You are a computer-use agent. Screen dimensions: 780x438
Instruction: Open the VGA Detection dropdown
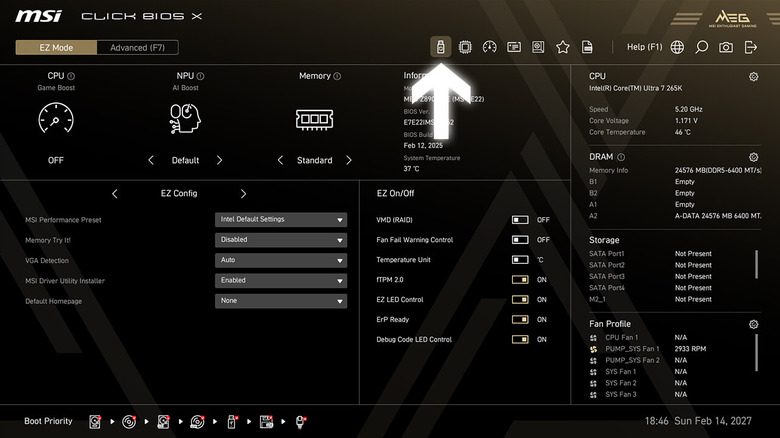[x=281, y=260]
